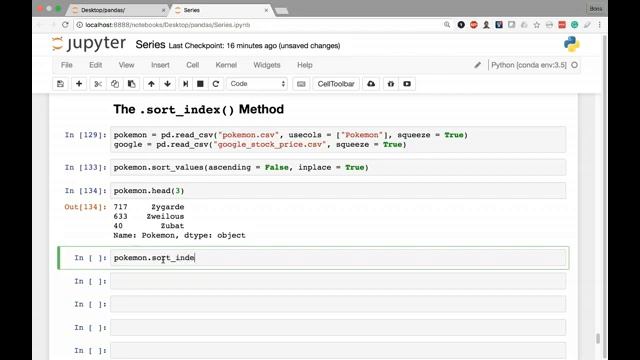Click the Zweilous output row
Screen dimensions: 640x360
pos(149,216)
